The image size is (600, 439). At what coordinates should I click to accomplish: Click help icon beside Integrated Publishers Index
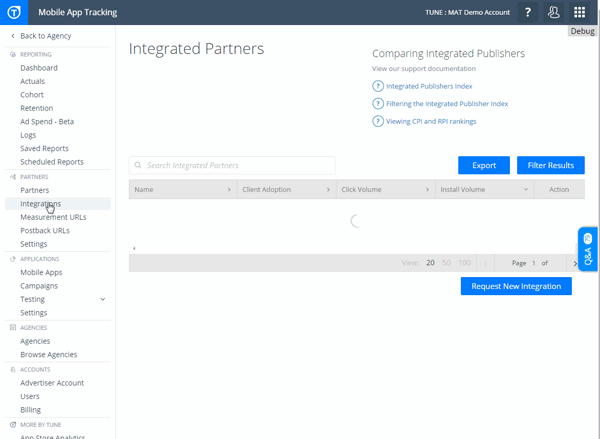(x=378, y=87)
